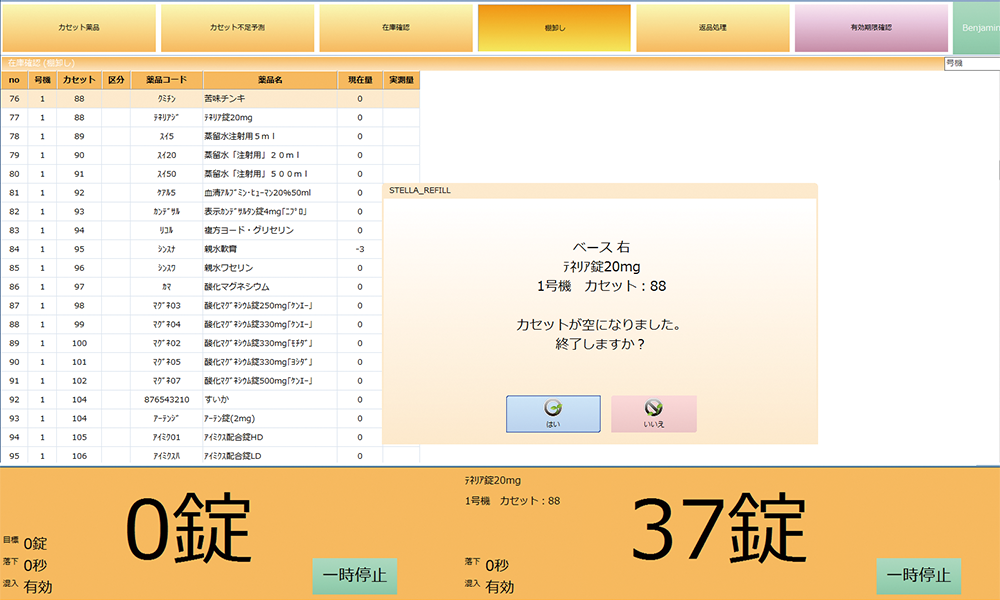
Task: Select the 棚卸し tab
Action: click(x=554, y=28)
